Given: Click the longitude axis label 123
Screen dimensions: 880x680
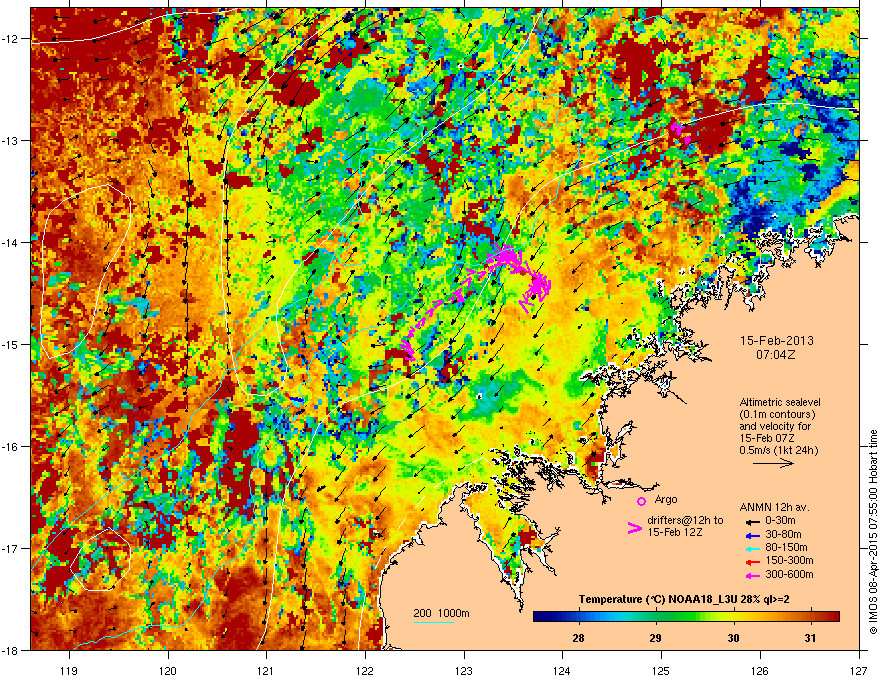Looking at the screenshot, I should point(464,670).
